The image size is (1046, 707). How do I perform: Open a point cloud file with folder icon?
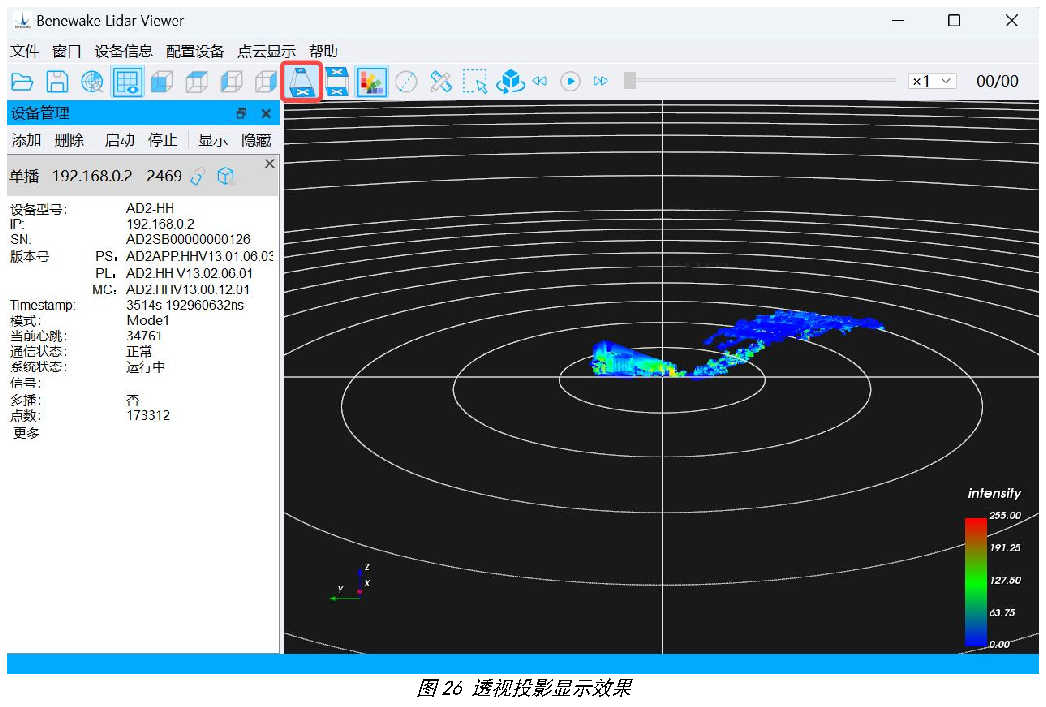coord(22,82)
